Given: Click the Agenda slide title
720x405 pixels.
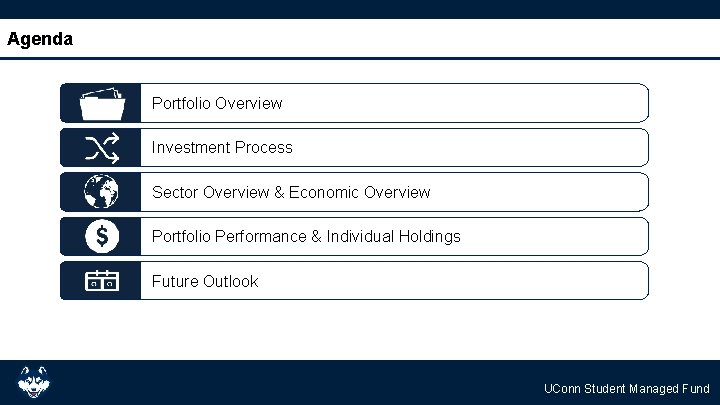Looking at the screenshot, I should [39, 40].
